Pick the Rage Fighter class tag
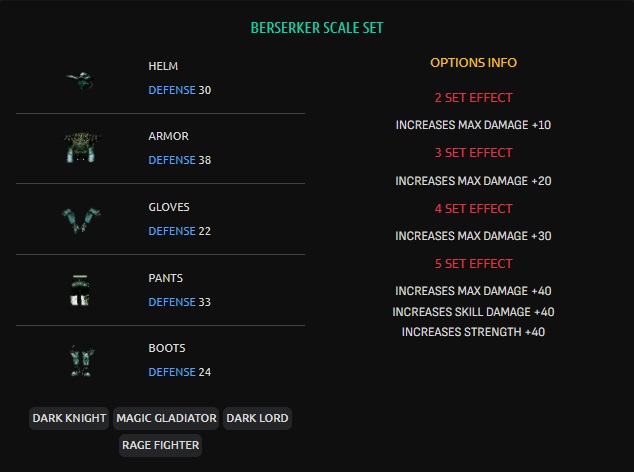The width and height of the screenshot is (634, 472). tap(160, 445)
